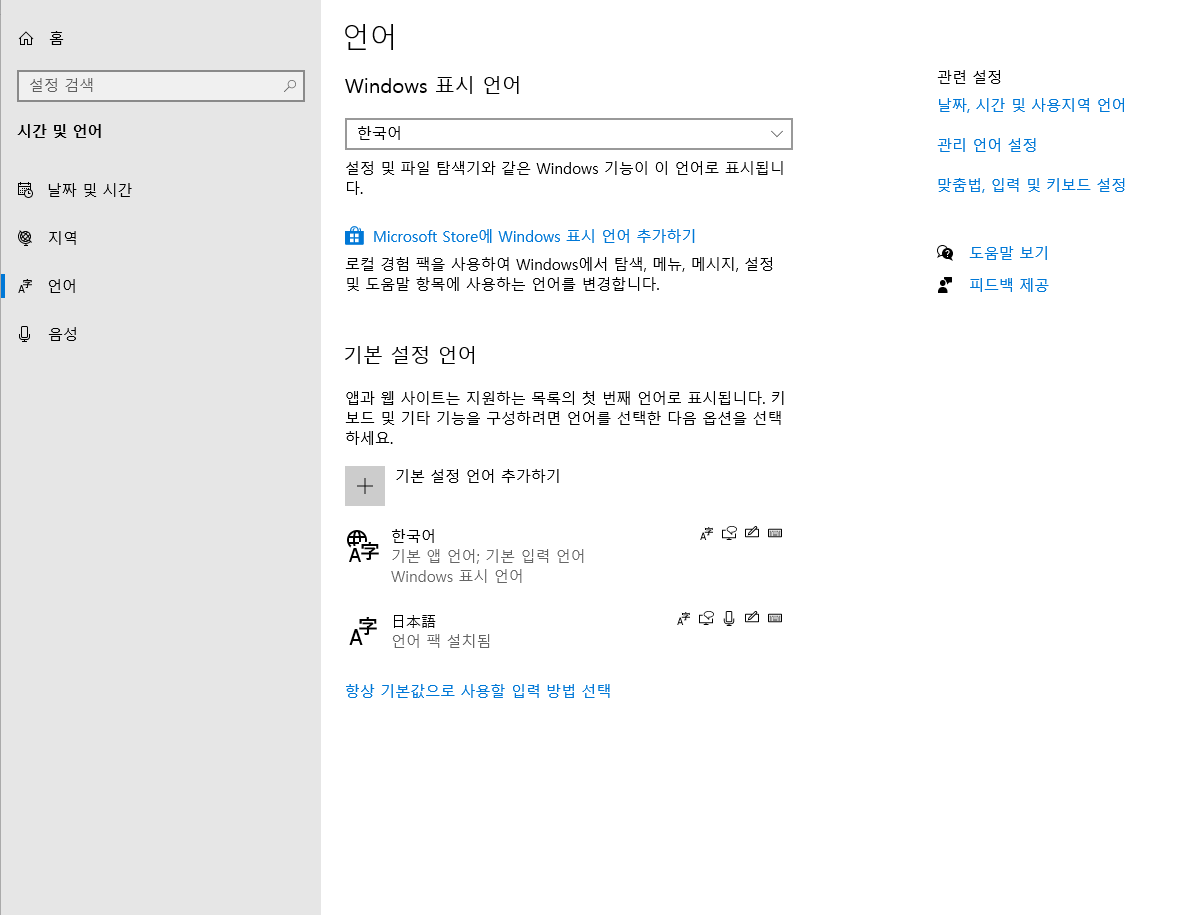
Task: Click the 지역 globe icon
Action: pyautogui.click(x=25, y=238)
